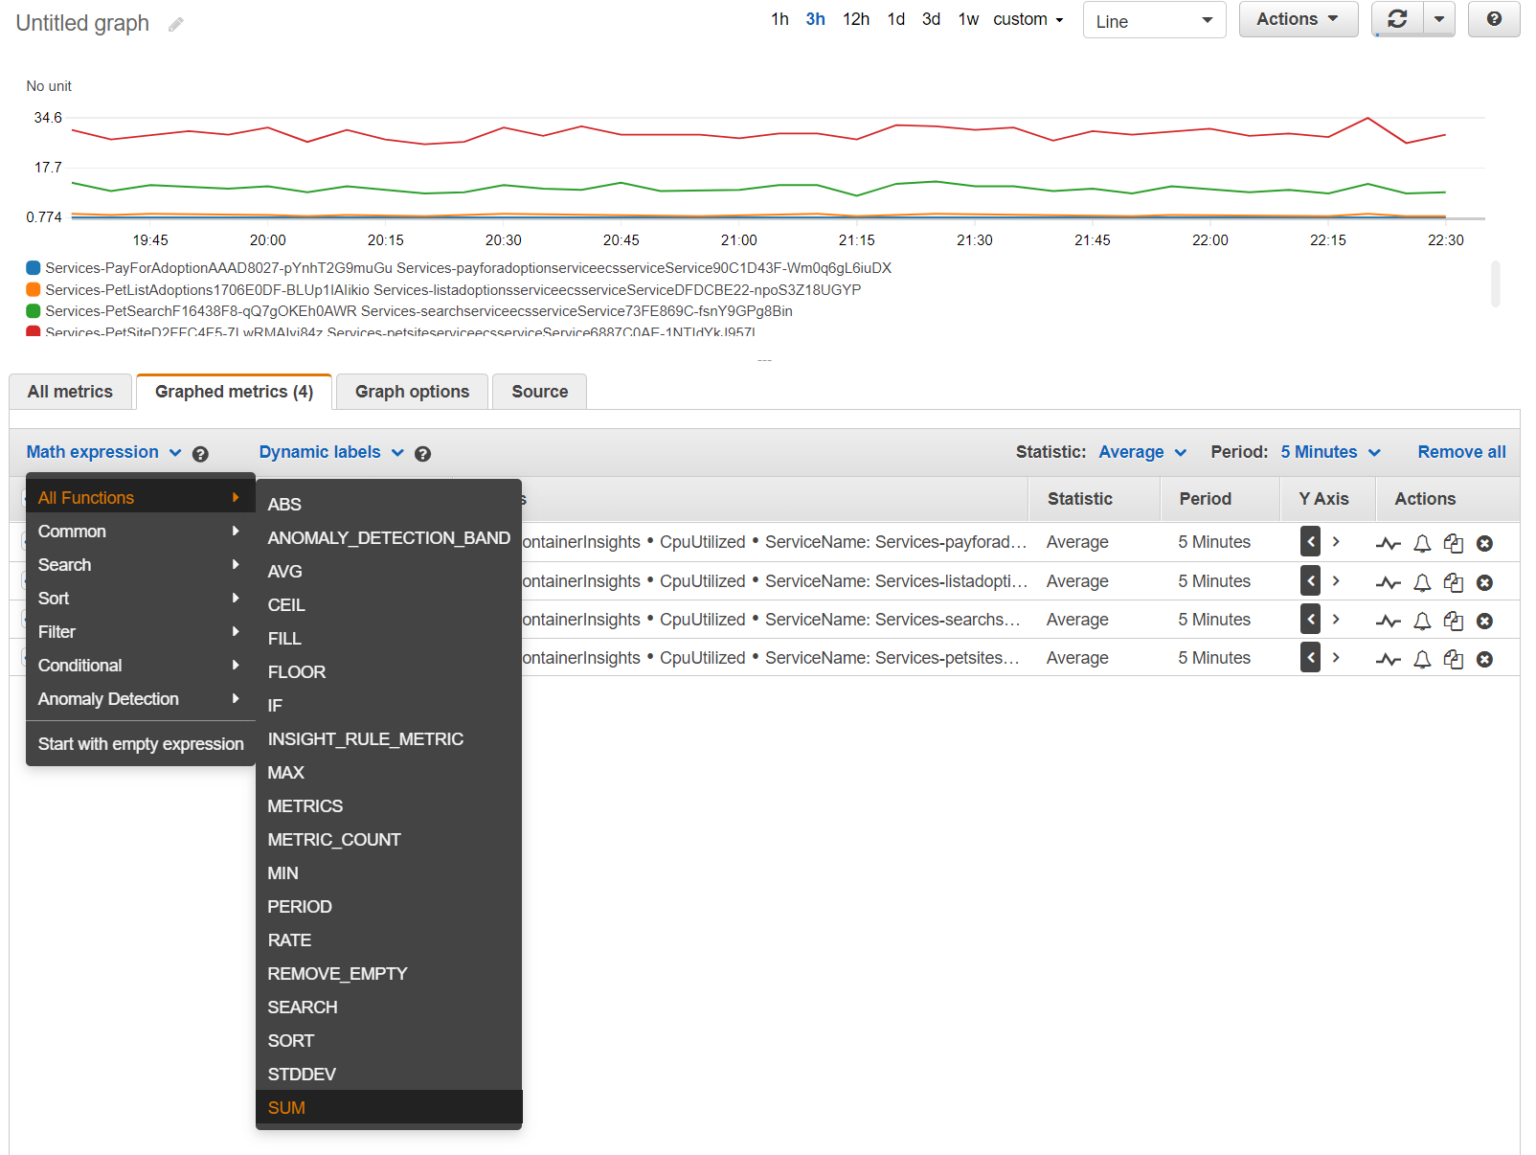Apply anomaly detection on the listadoptions row
The height and width of the screenshot is (1155, 1536).
(x=1387, y=582)
